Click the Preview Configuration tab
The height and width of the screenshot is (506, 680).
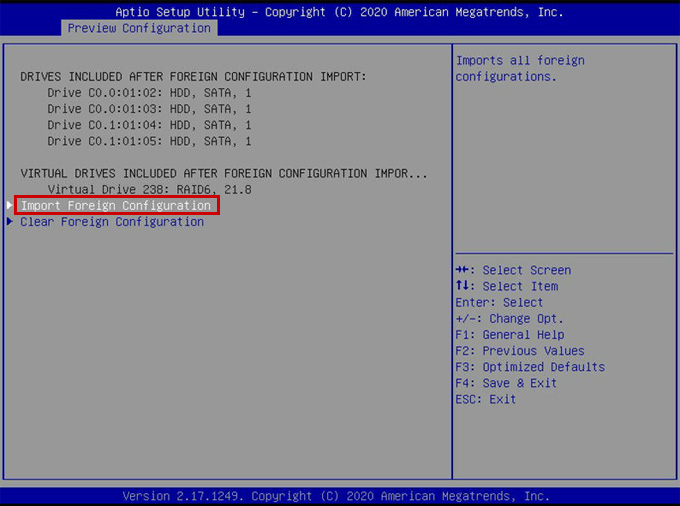139,28
